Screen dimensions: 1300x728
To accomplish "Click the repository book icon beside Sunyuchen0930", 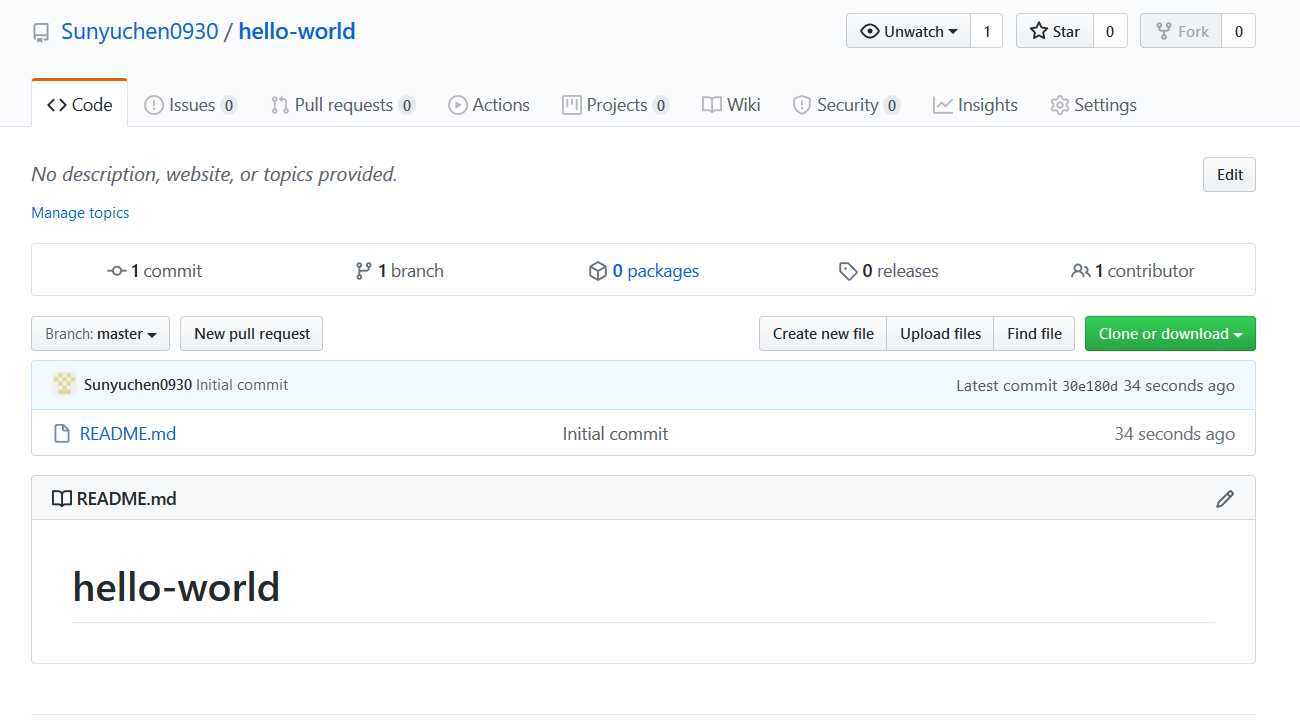I will (41, 33).
